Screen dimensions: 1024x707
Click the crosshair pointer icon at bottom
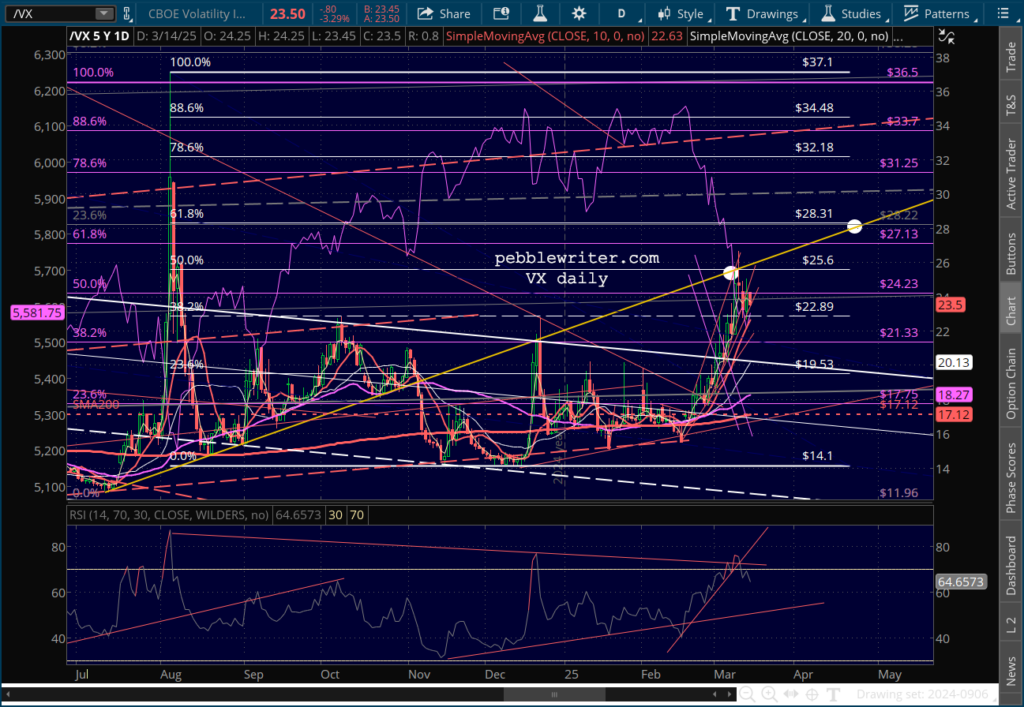point(812,694)
